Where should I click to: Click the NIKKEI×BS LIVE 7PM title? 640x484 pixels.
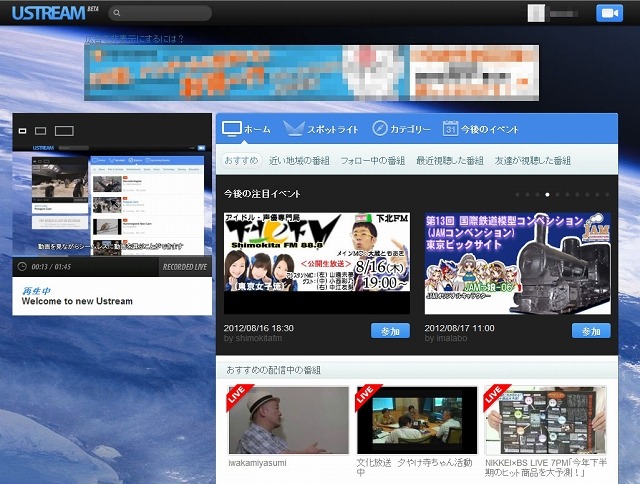tap(546, 468)
